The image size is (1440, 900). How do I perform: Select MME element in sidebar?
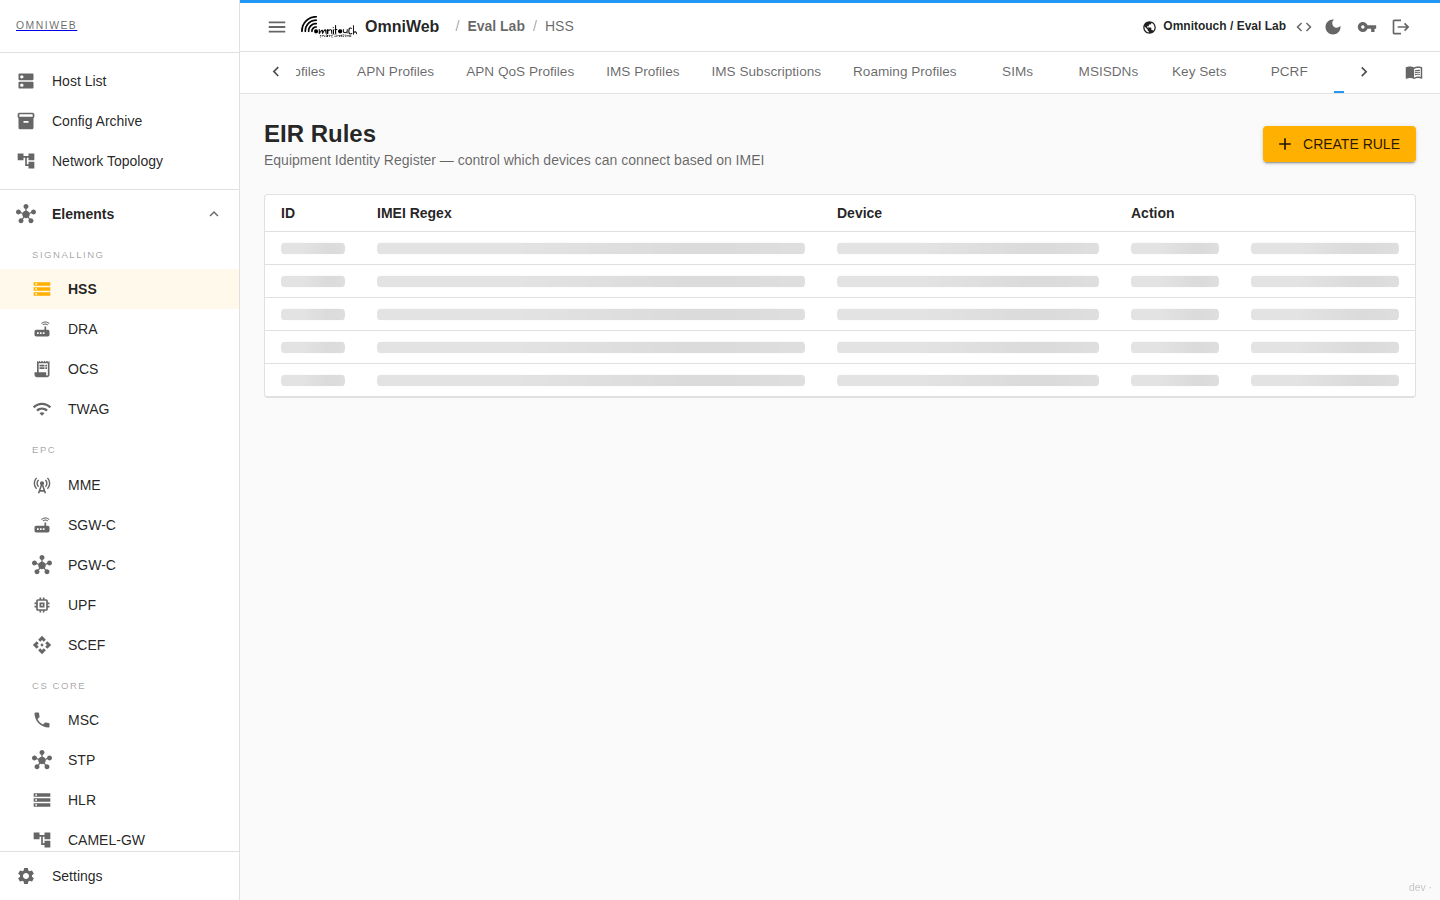[120, 485]
